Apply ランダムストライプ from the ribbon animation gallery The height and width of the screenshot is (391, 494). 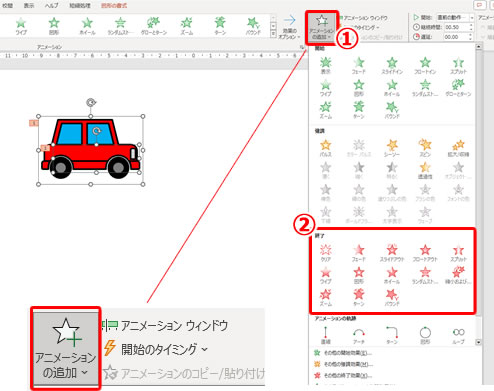coord(120,26)
